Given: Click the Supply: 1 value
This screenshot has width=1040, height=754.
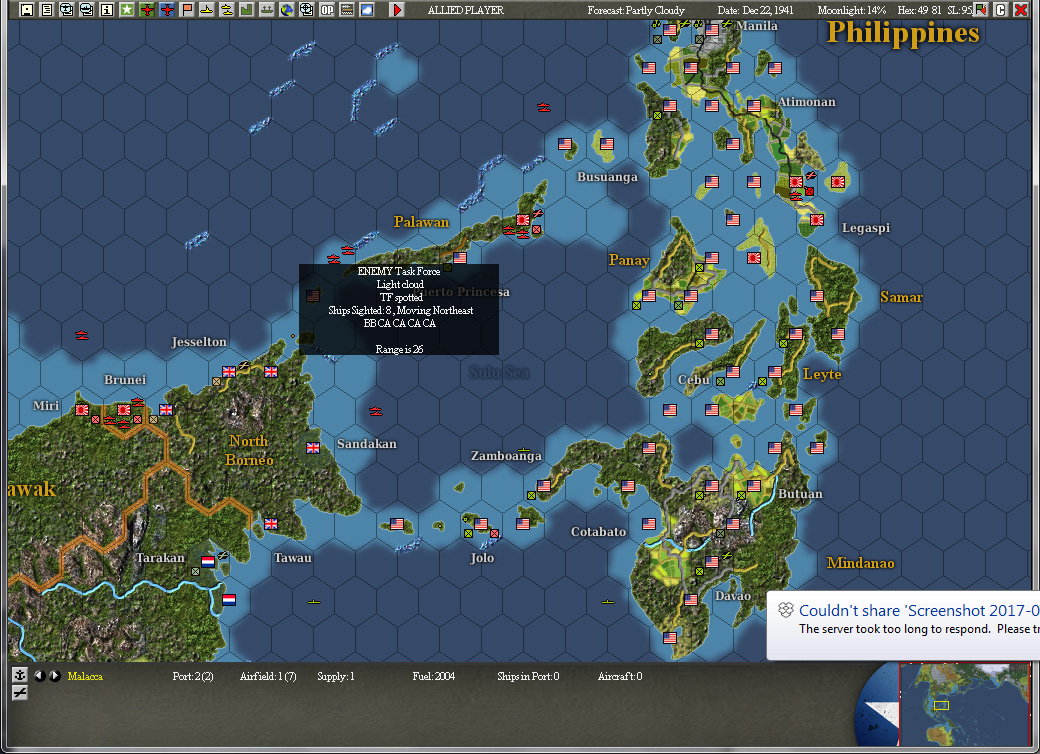Looking at the screenshot, I should point(336,676).
